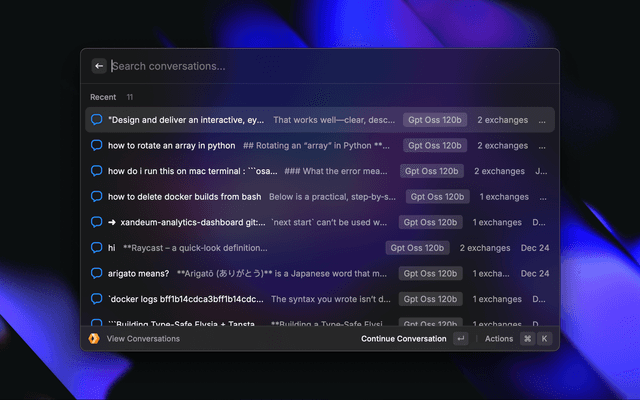640x400 pixels.
Task: Click the orange Raycast extension icon in footer
Action: point(94,339)
